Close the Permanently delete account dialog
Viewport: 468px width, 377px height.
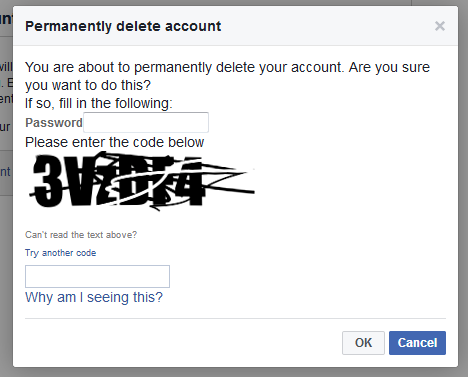[x=440, y=26]
